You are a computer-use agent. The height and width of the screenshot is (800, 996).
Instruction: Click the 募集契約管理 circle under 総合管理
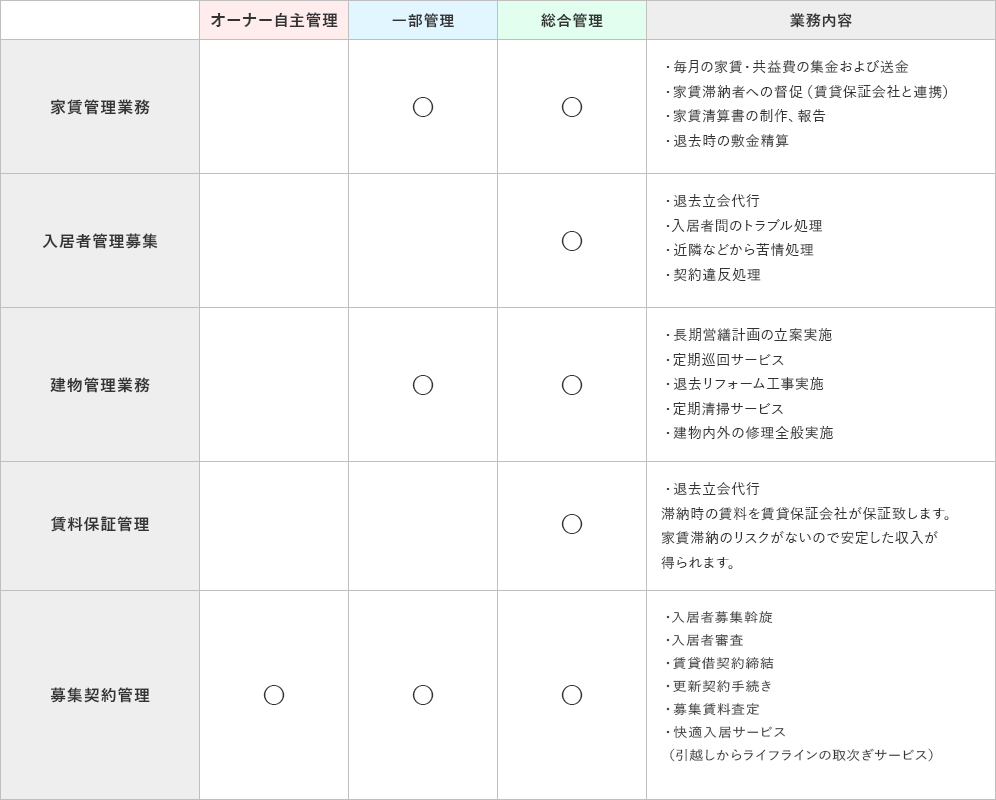tap(572, 695)
